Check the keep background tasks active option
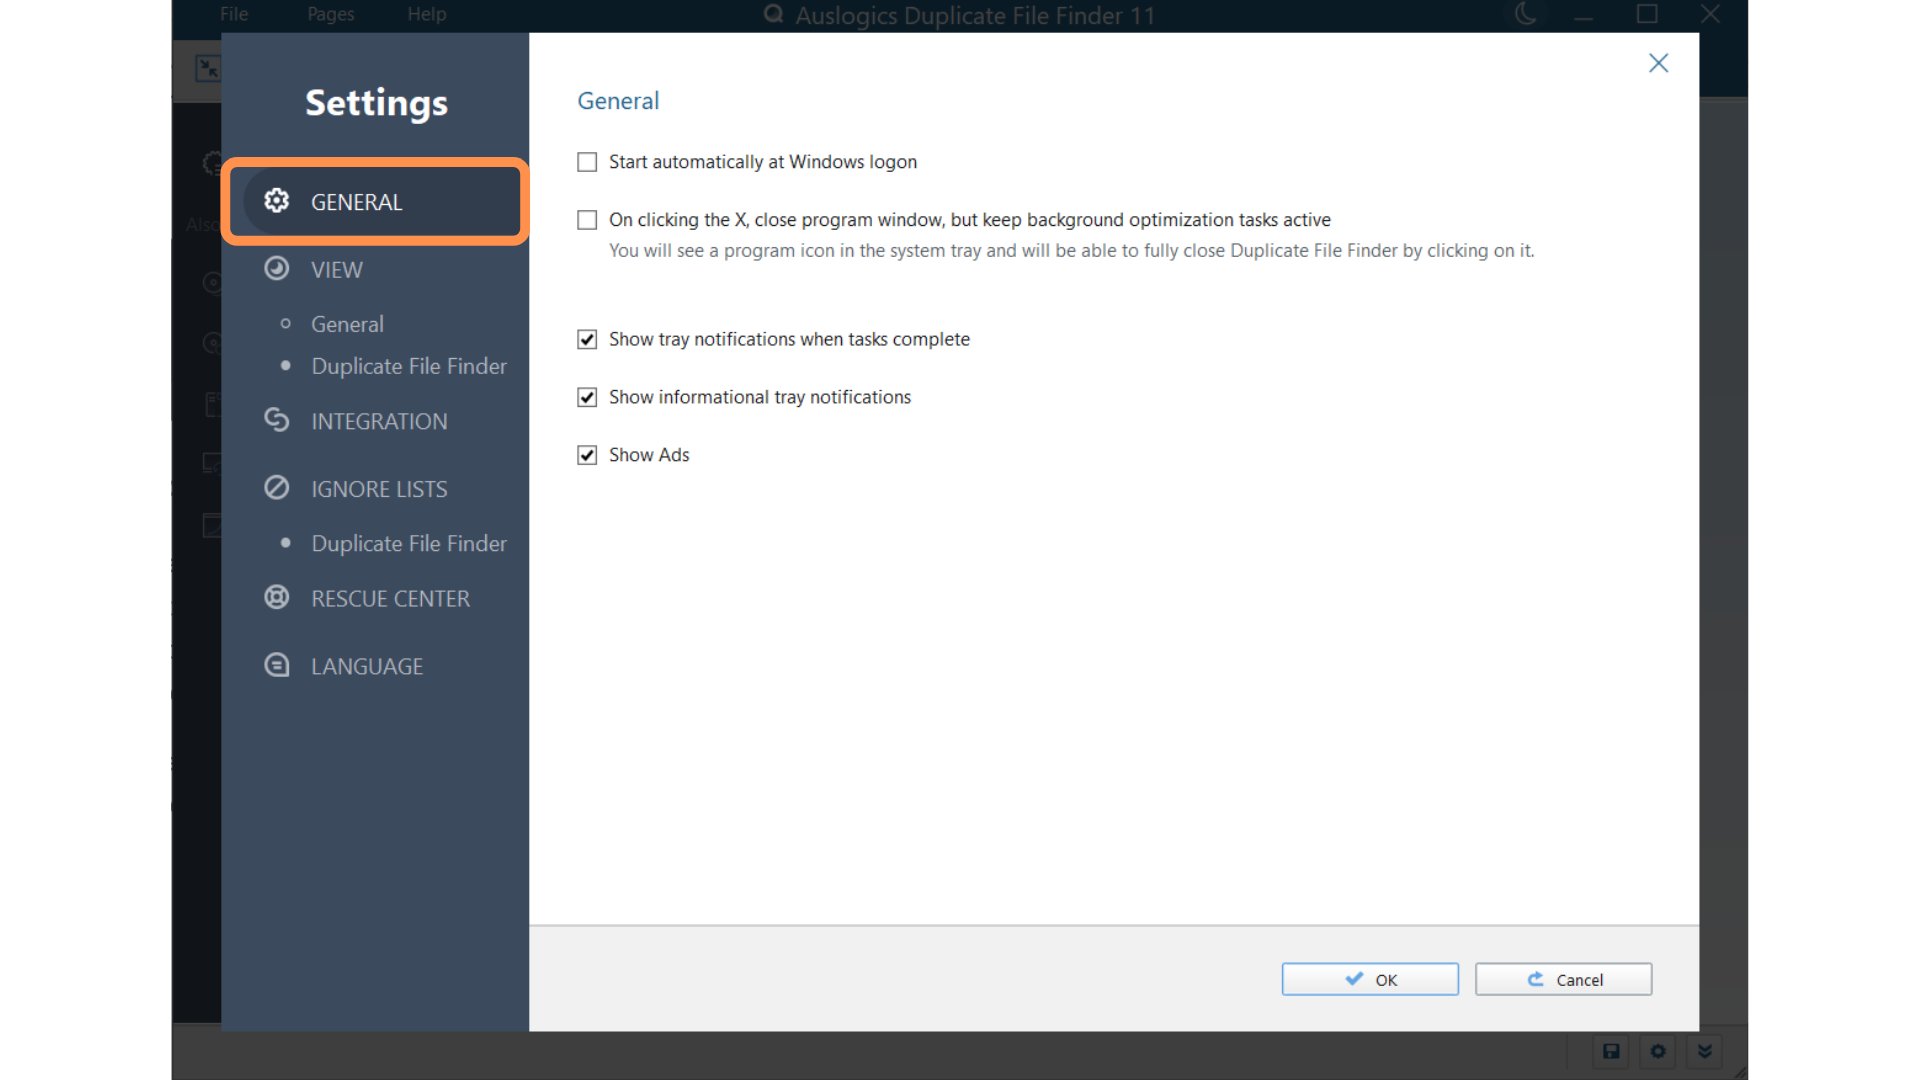This screenshot has width=1920, height=1080. (x=587, y=220)
